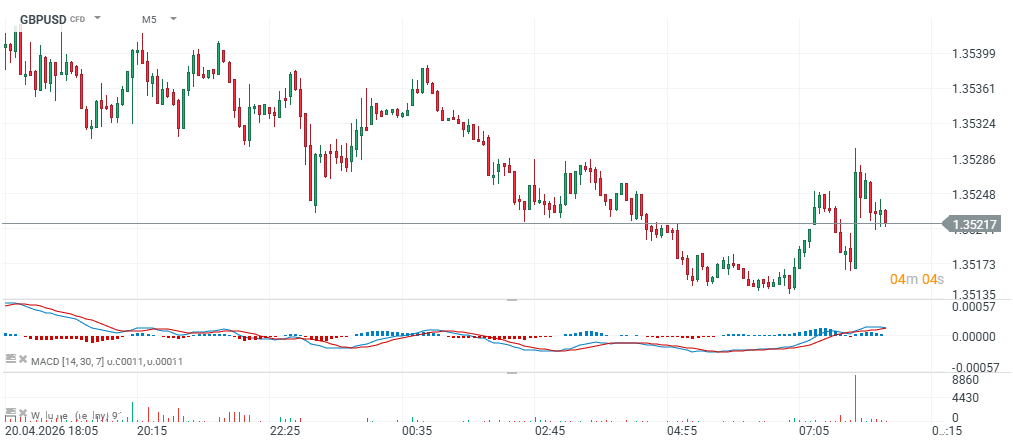
Task: Click the CFD tag beside GBPUSD
Action: 77,20
